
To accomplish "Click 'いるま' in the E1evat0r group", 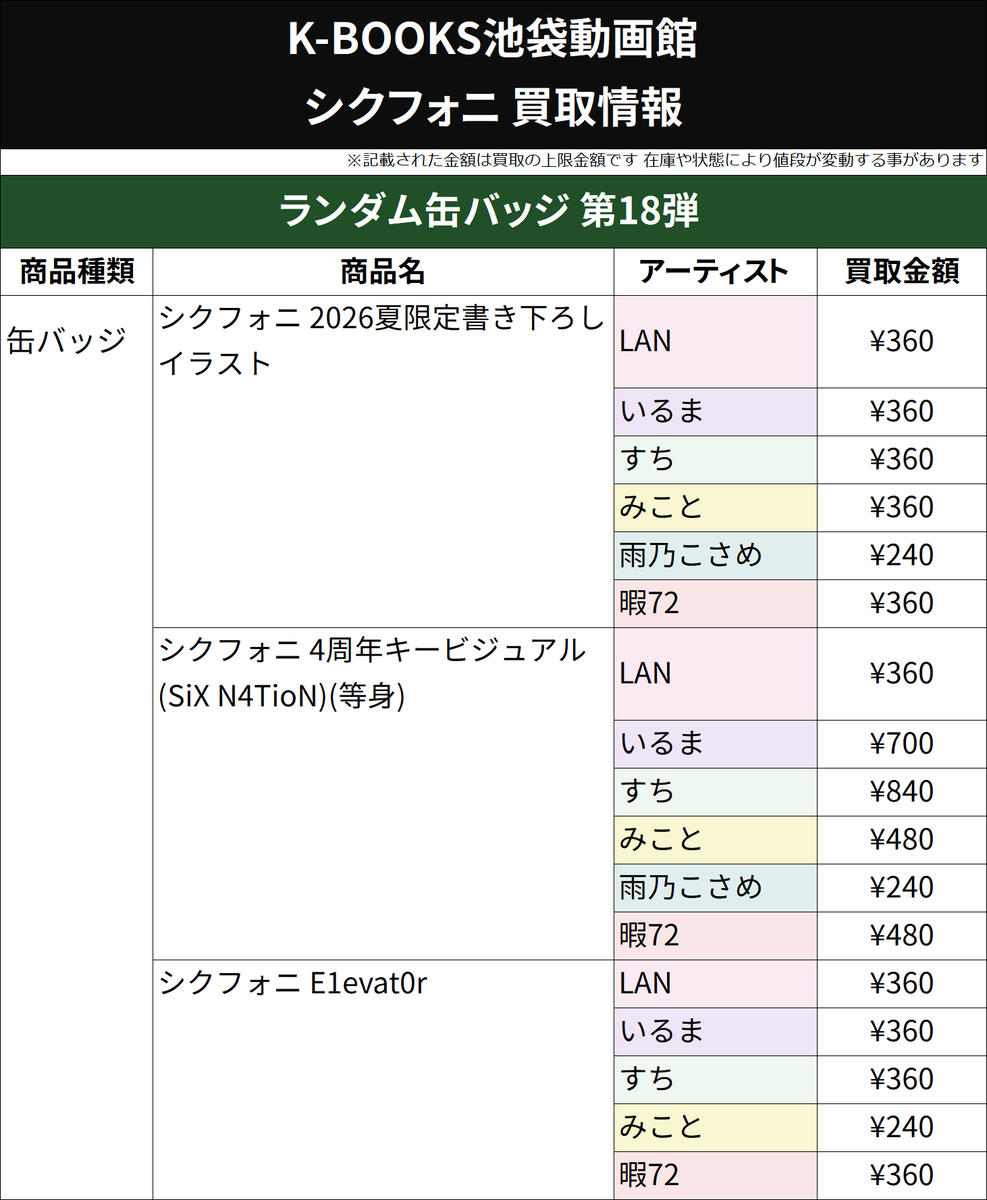I will pos(715,1031).
